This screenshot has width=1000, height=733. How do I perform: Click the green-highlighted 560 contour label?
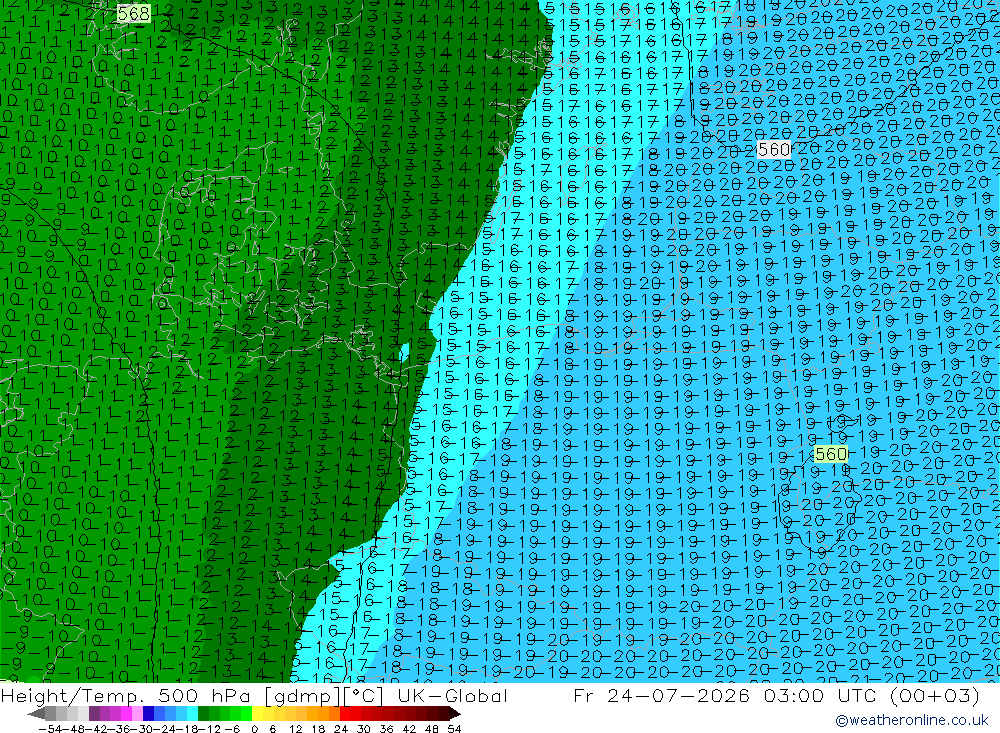(x=831, y=454)
